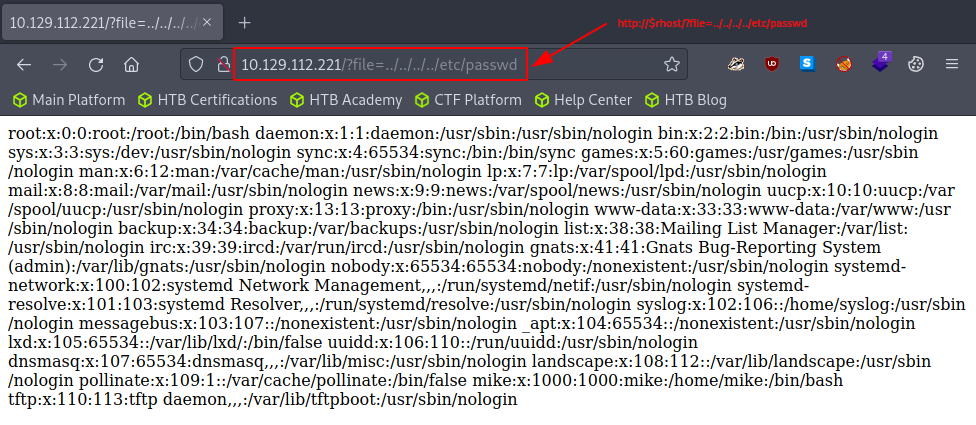Bookmark this page with the star
The height and width of the screenshot is (425, 976).
pos(671,65)
